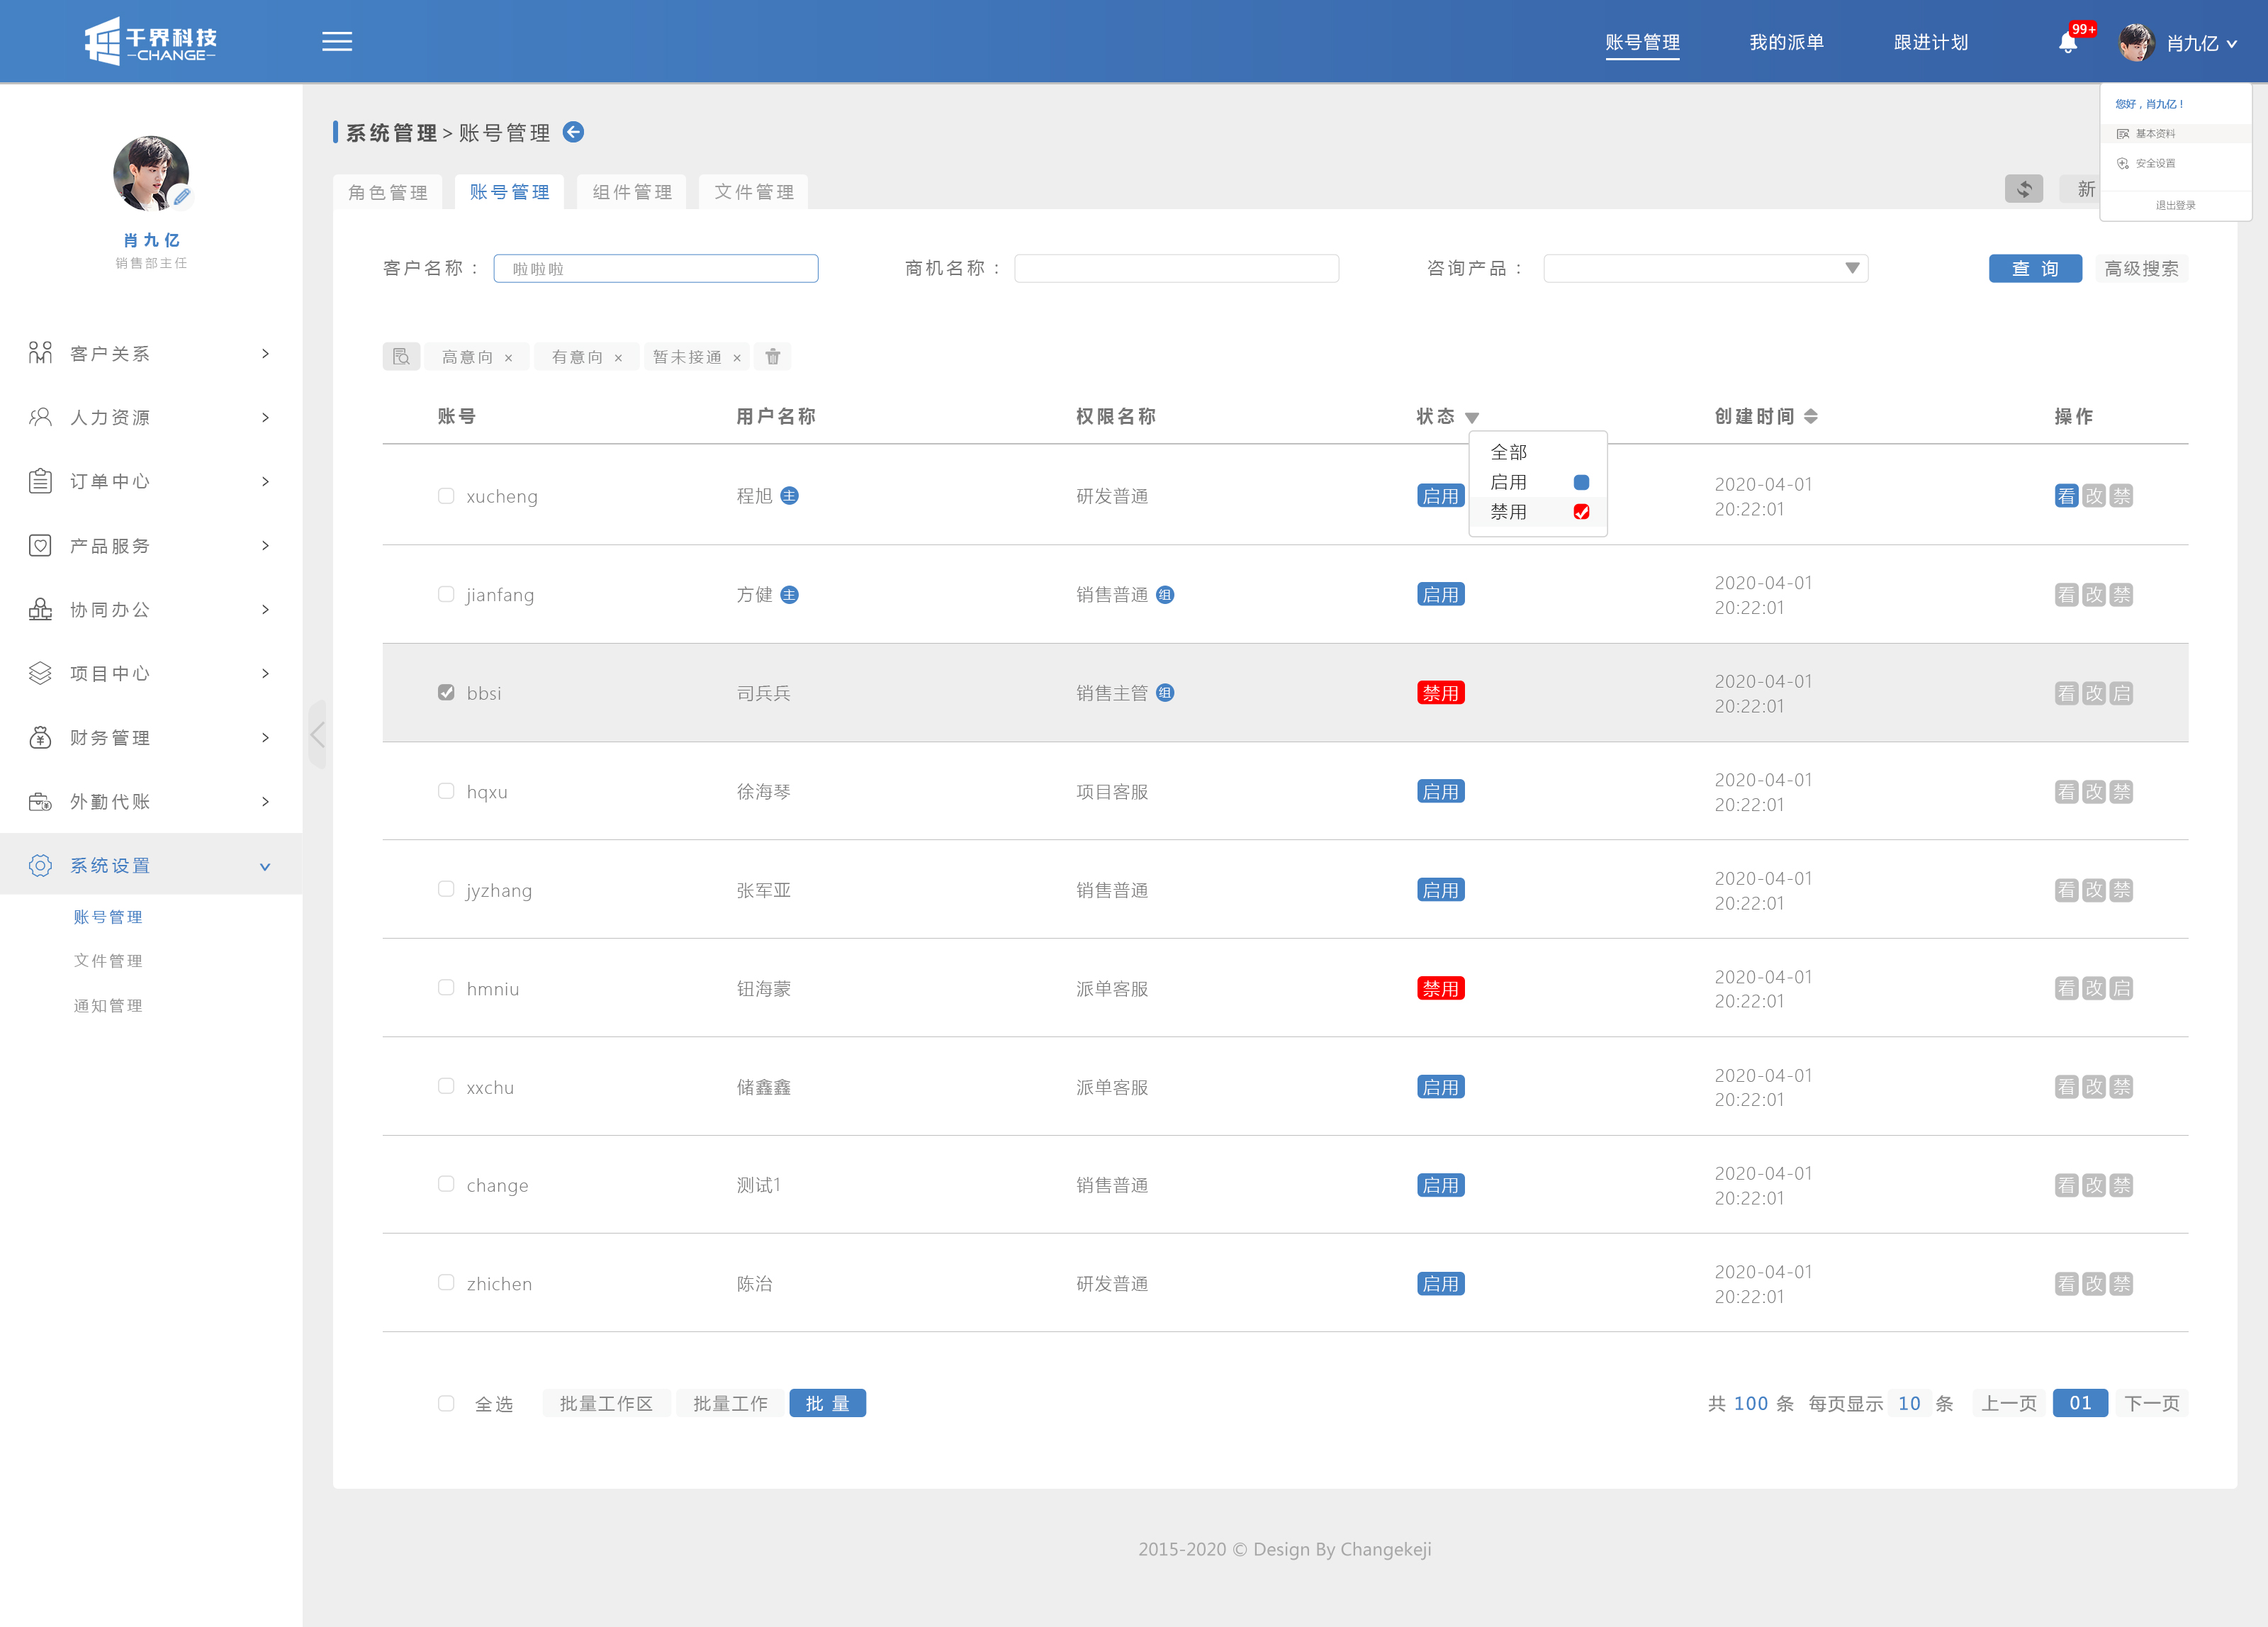Viewport: 2268px width, 1627px height.
Task: Click 看 view icon for hqxu row
Action: pyautogui.click(x=2066, y=792)
